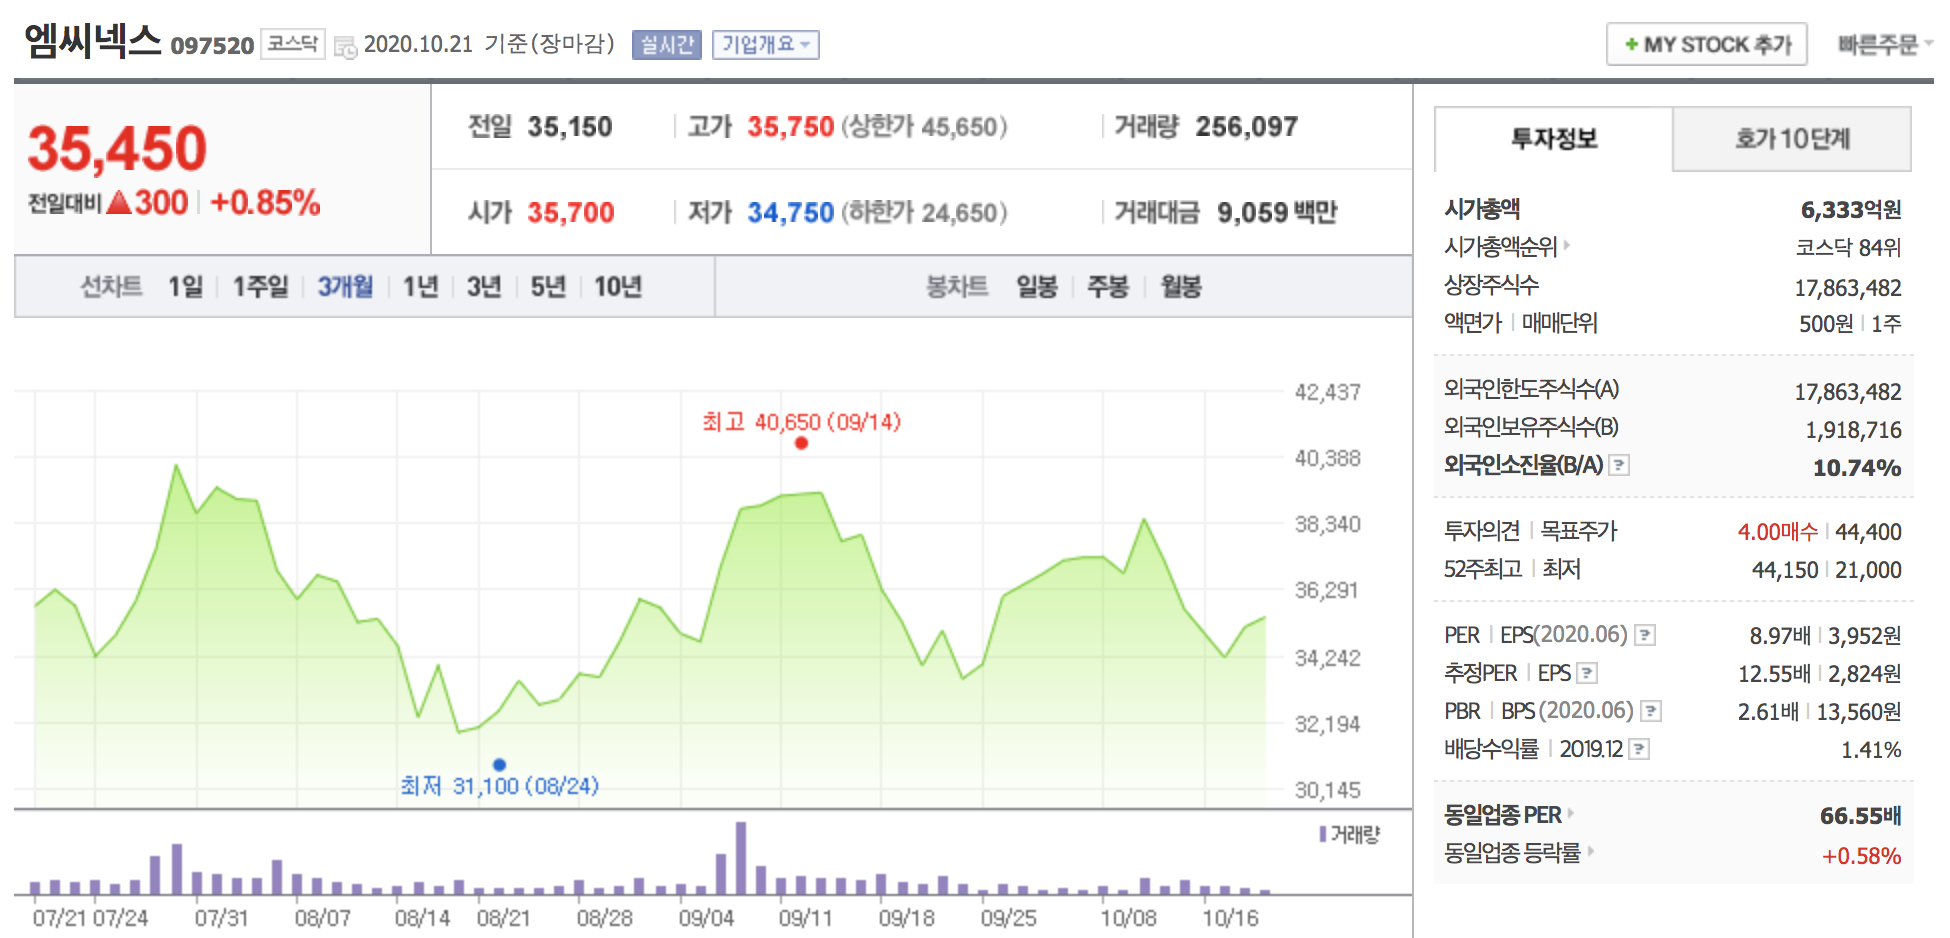Open help icon next to PBR BPS(2020.06)

pyautogui.click(x=1651, y=712)
